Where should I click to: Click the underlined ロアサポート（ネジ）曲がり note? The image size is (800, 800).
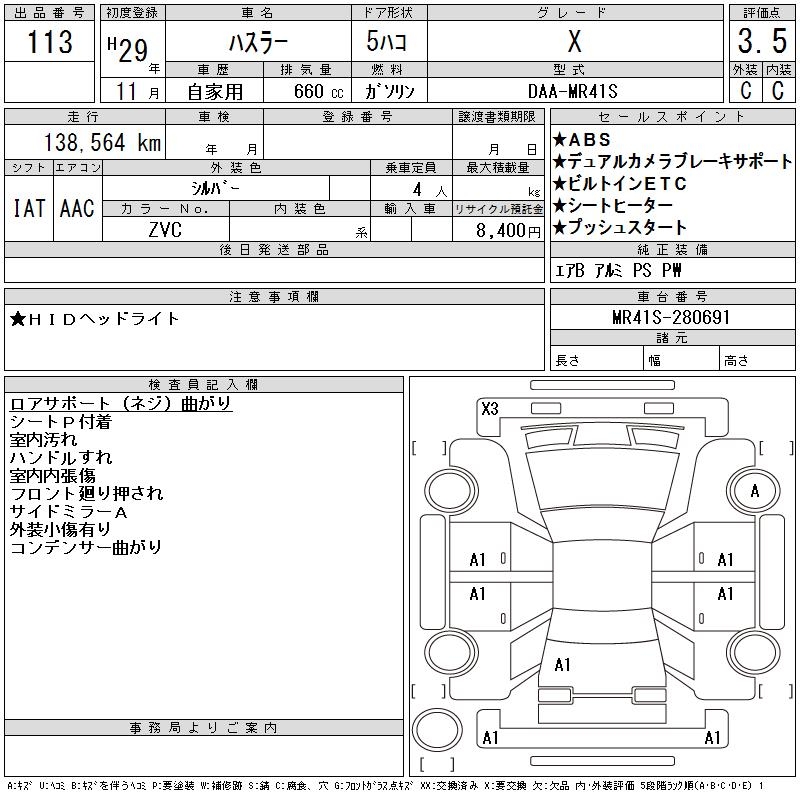[x=121, y=403]
